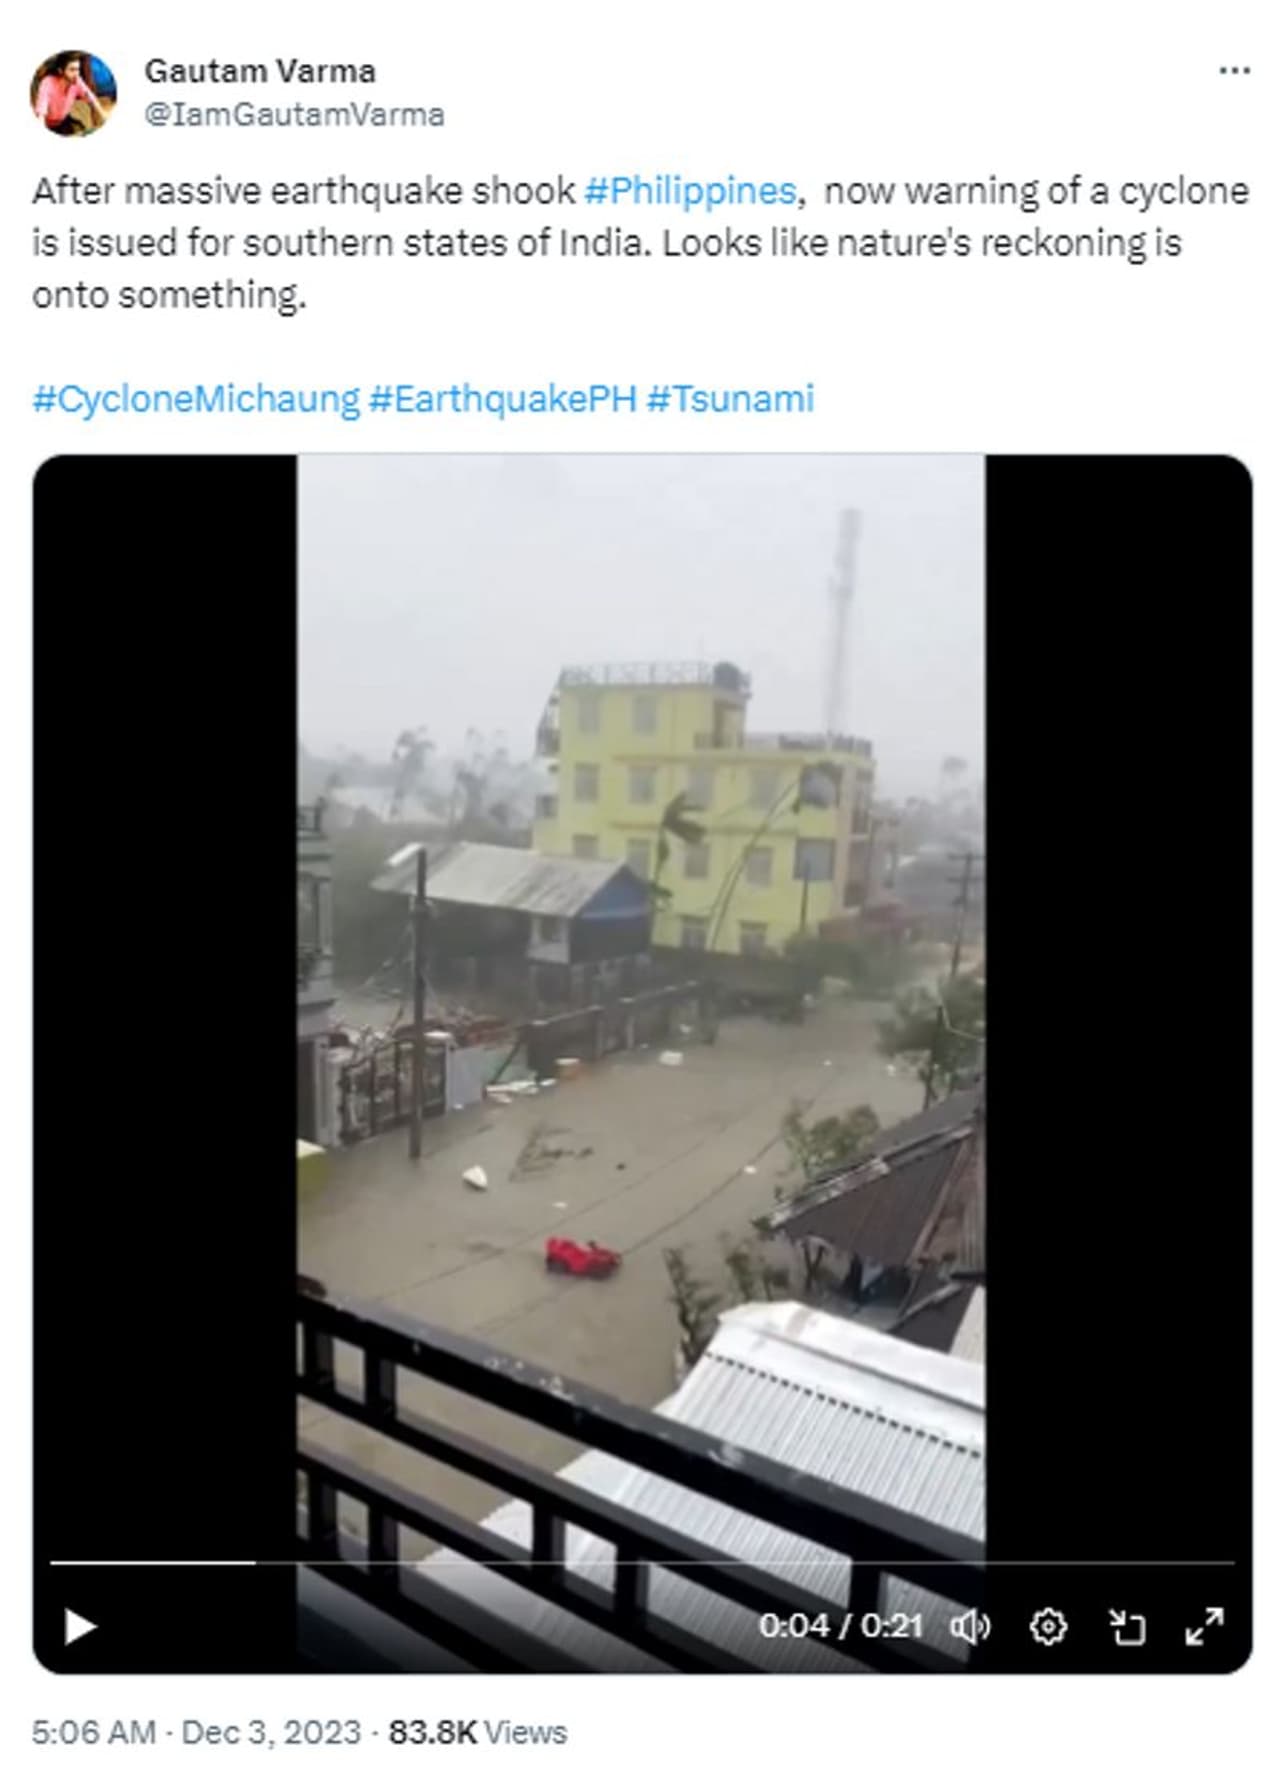Enter fullscreen with the expand arrows icon

[x=1205, y=1627]
